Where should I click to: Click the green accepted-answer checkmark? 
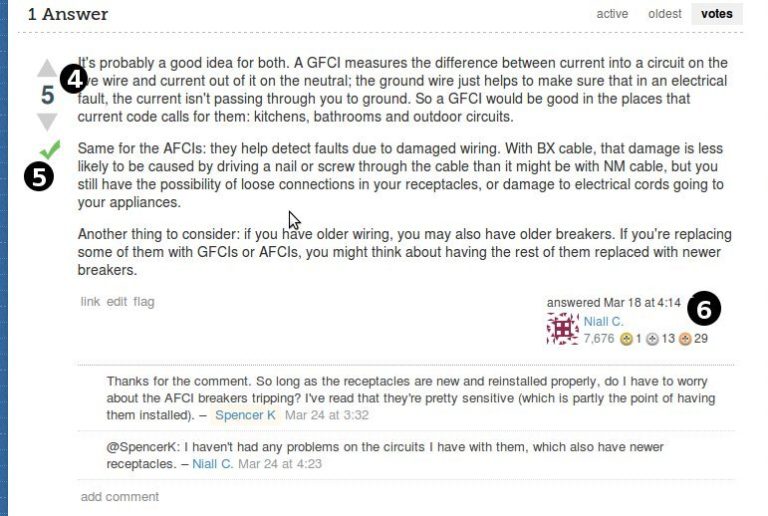click(50, 149)
